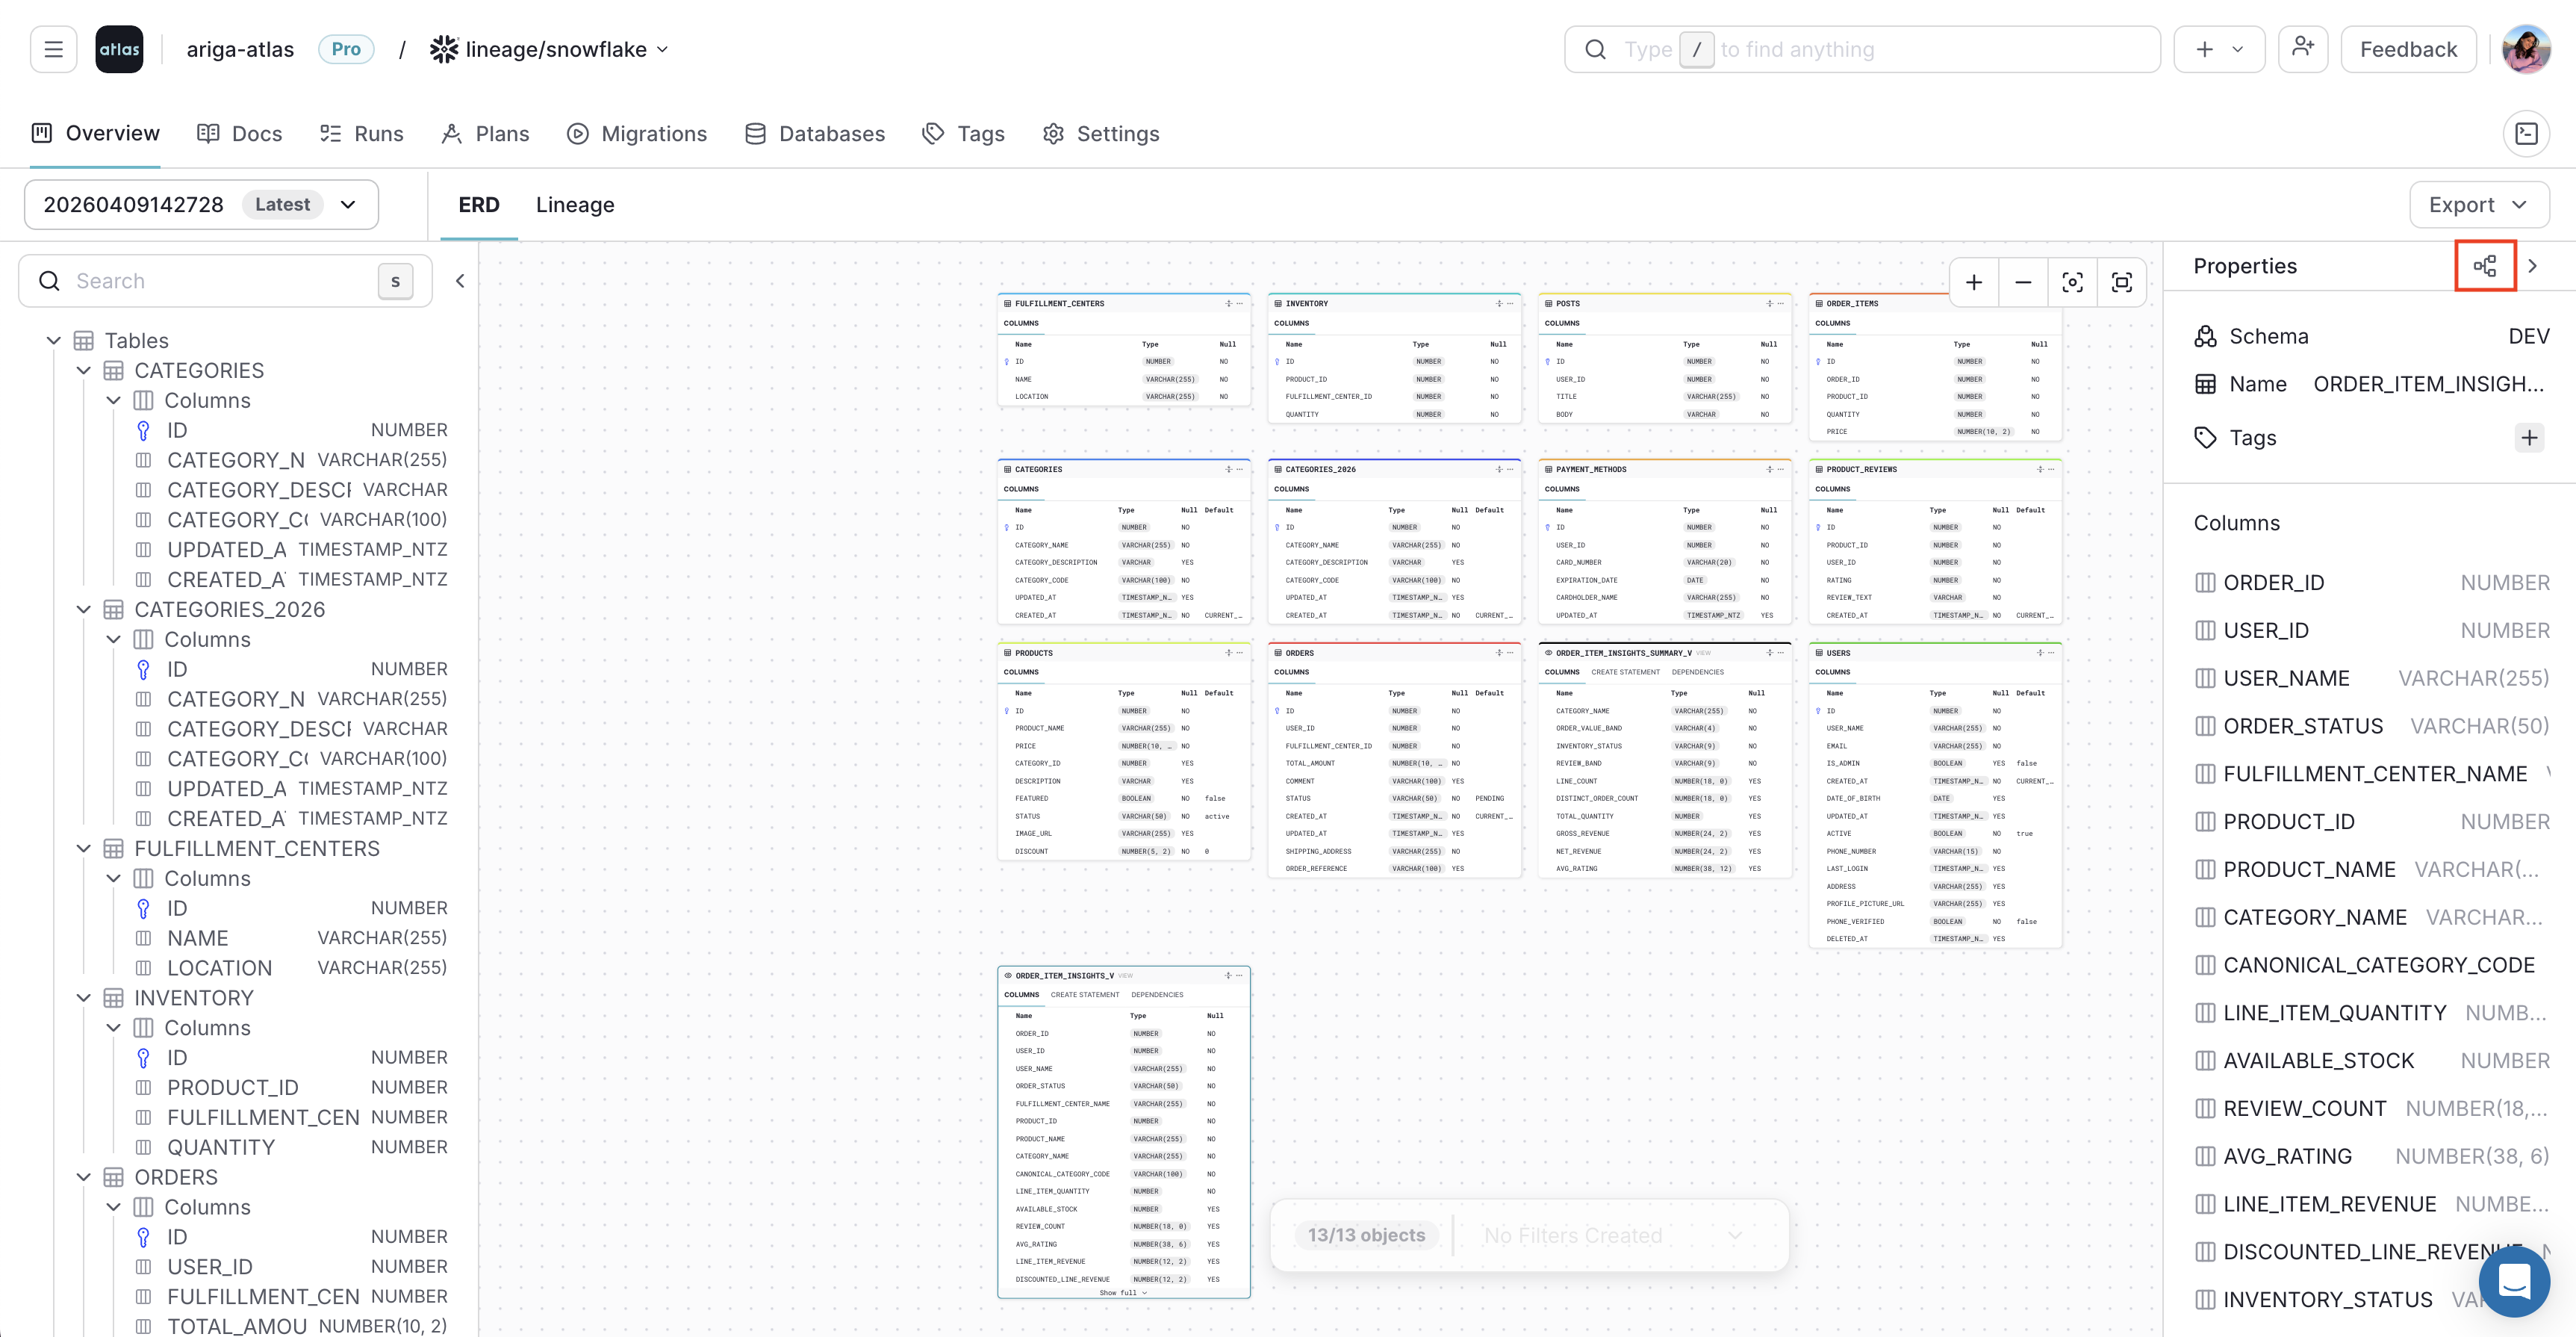Open the invite user icon near the search bar
The image size is (2576, 1337).
click(2303, 48)
